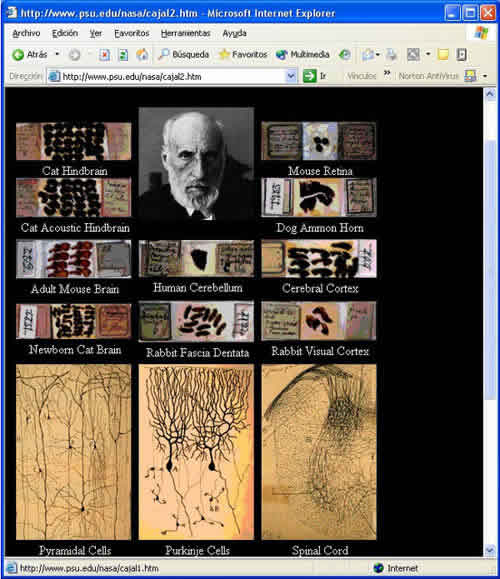The height and width of the screenshot is (579, 500).
Task: Click the Mail icon
Action: point(368,55)
